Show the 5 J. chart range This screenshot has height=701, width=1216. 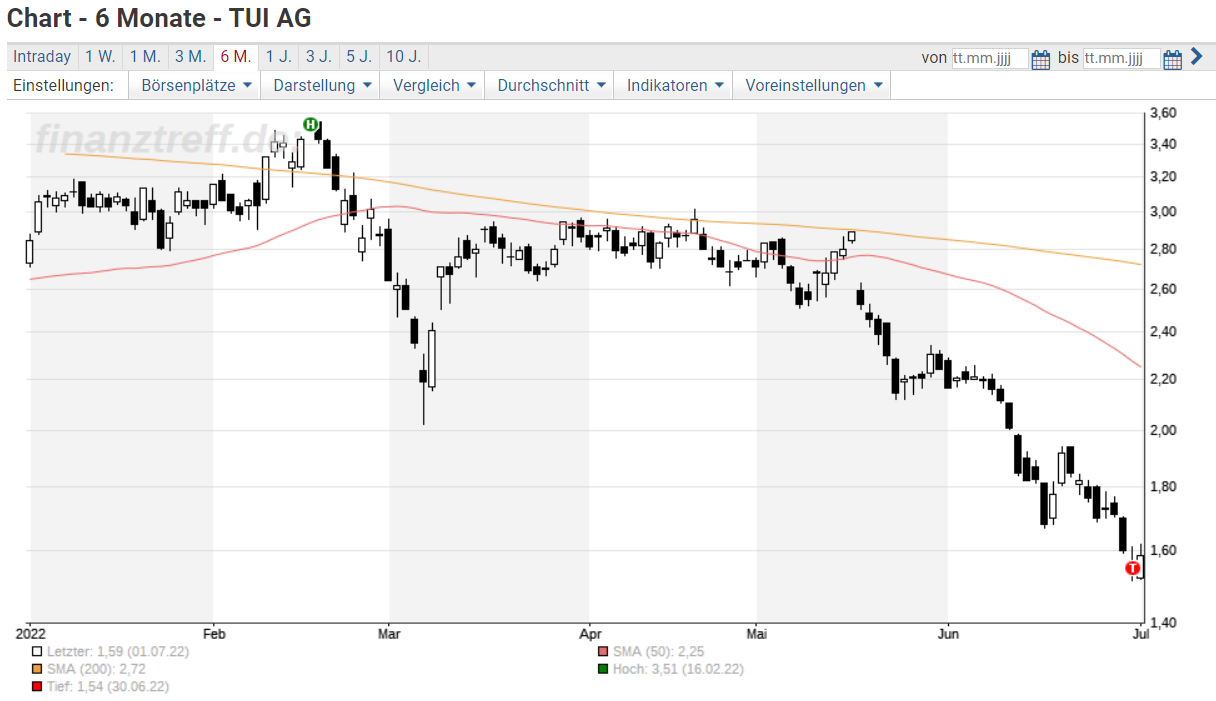(x=359, y=57)
